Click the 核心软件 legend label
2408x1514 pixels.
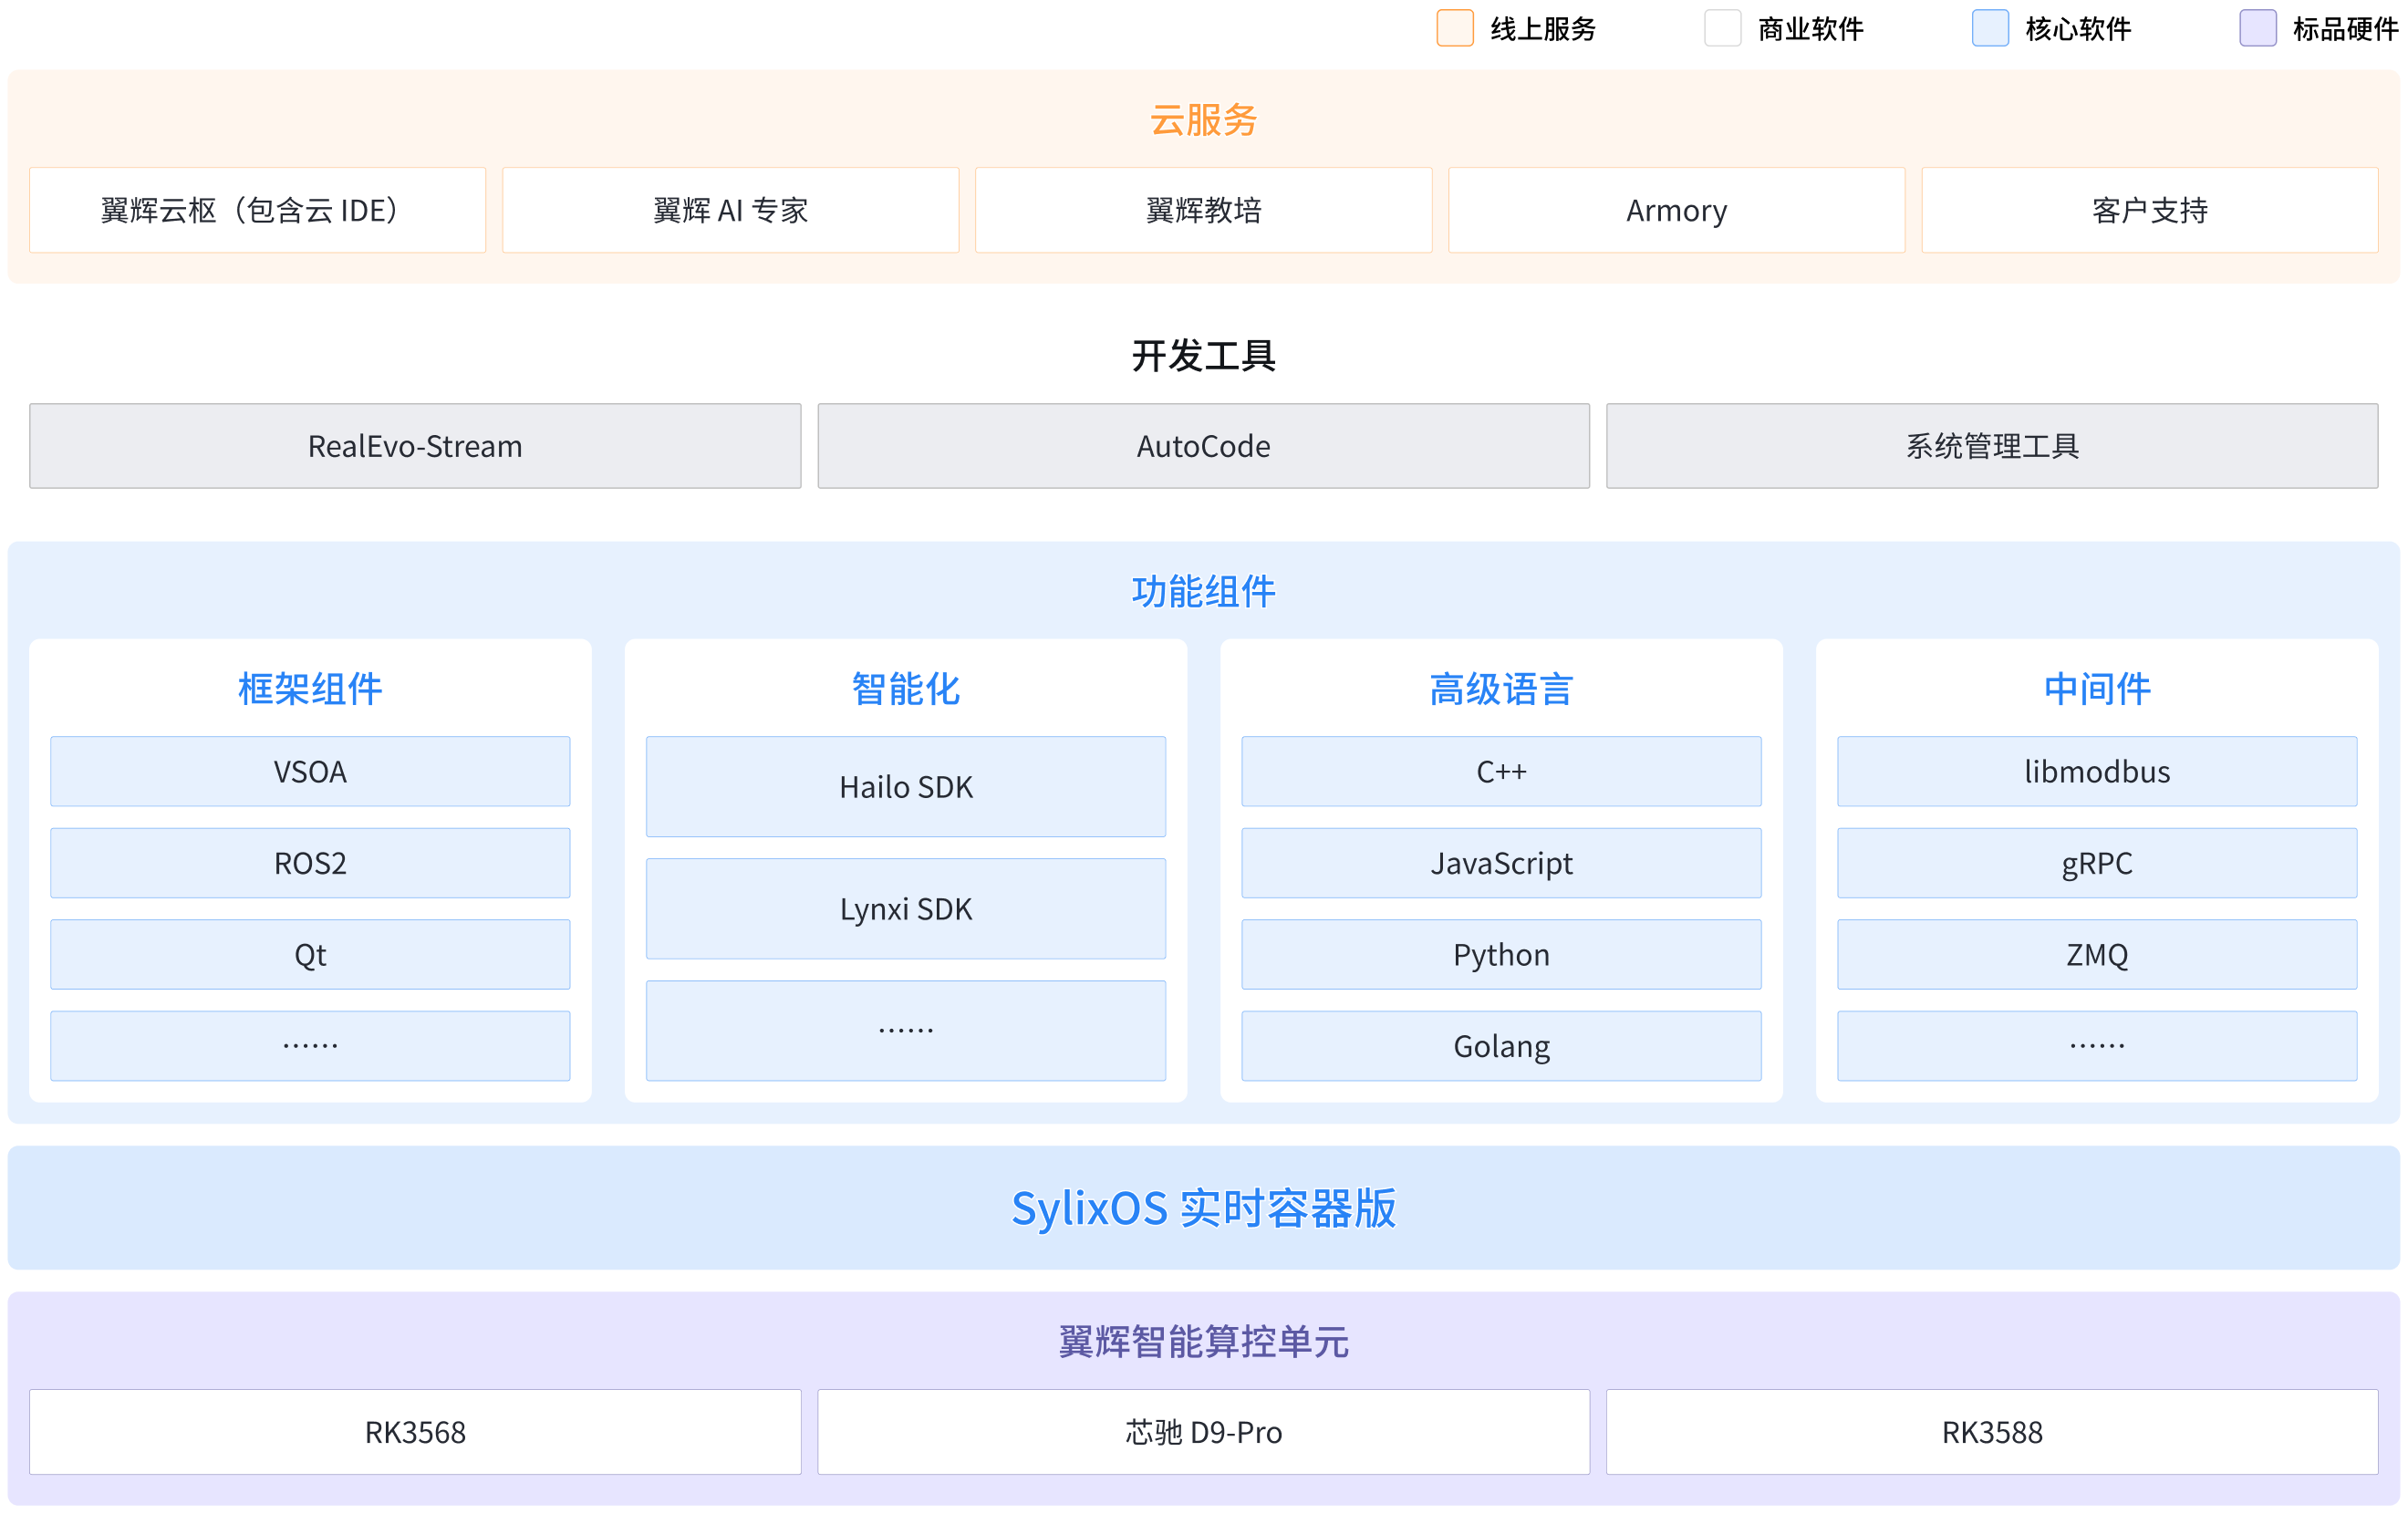[x=2078, y=29]
